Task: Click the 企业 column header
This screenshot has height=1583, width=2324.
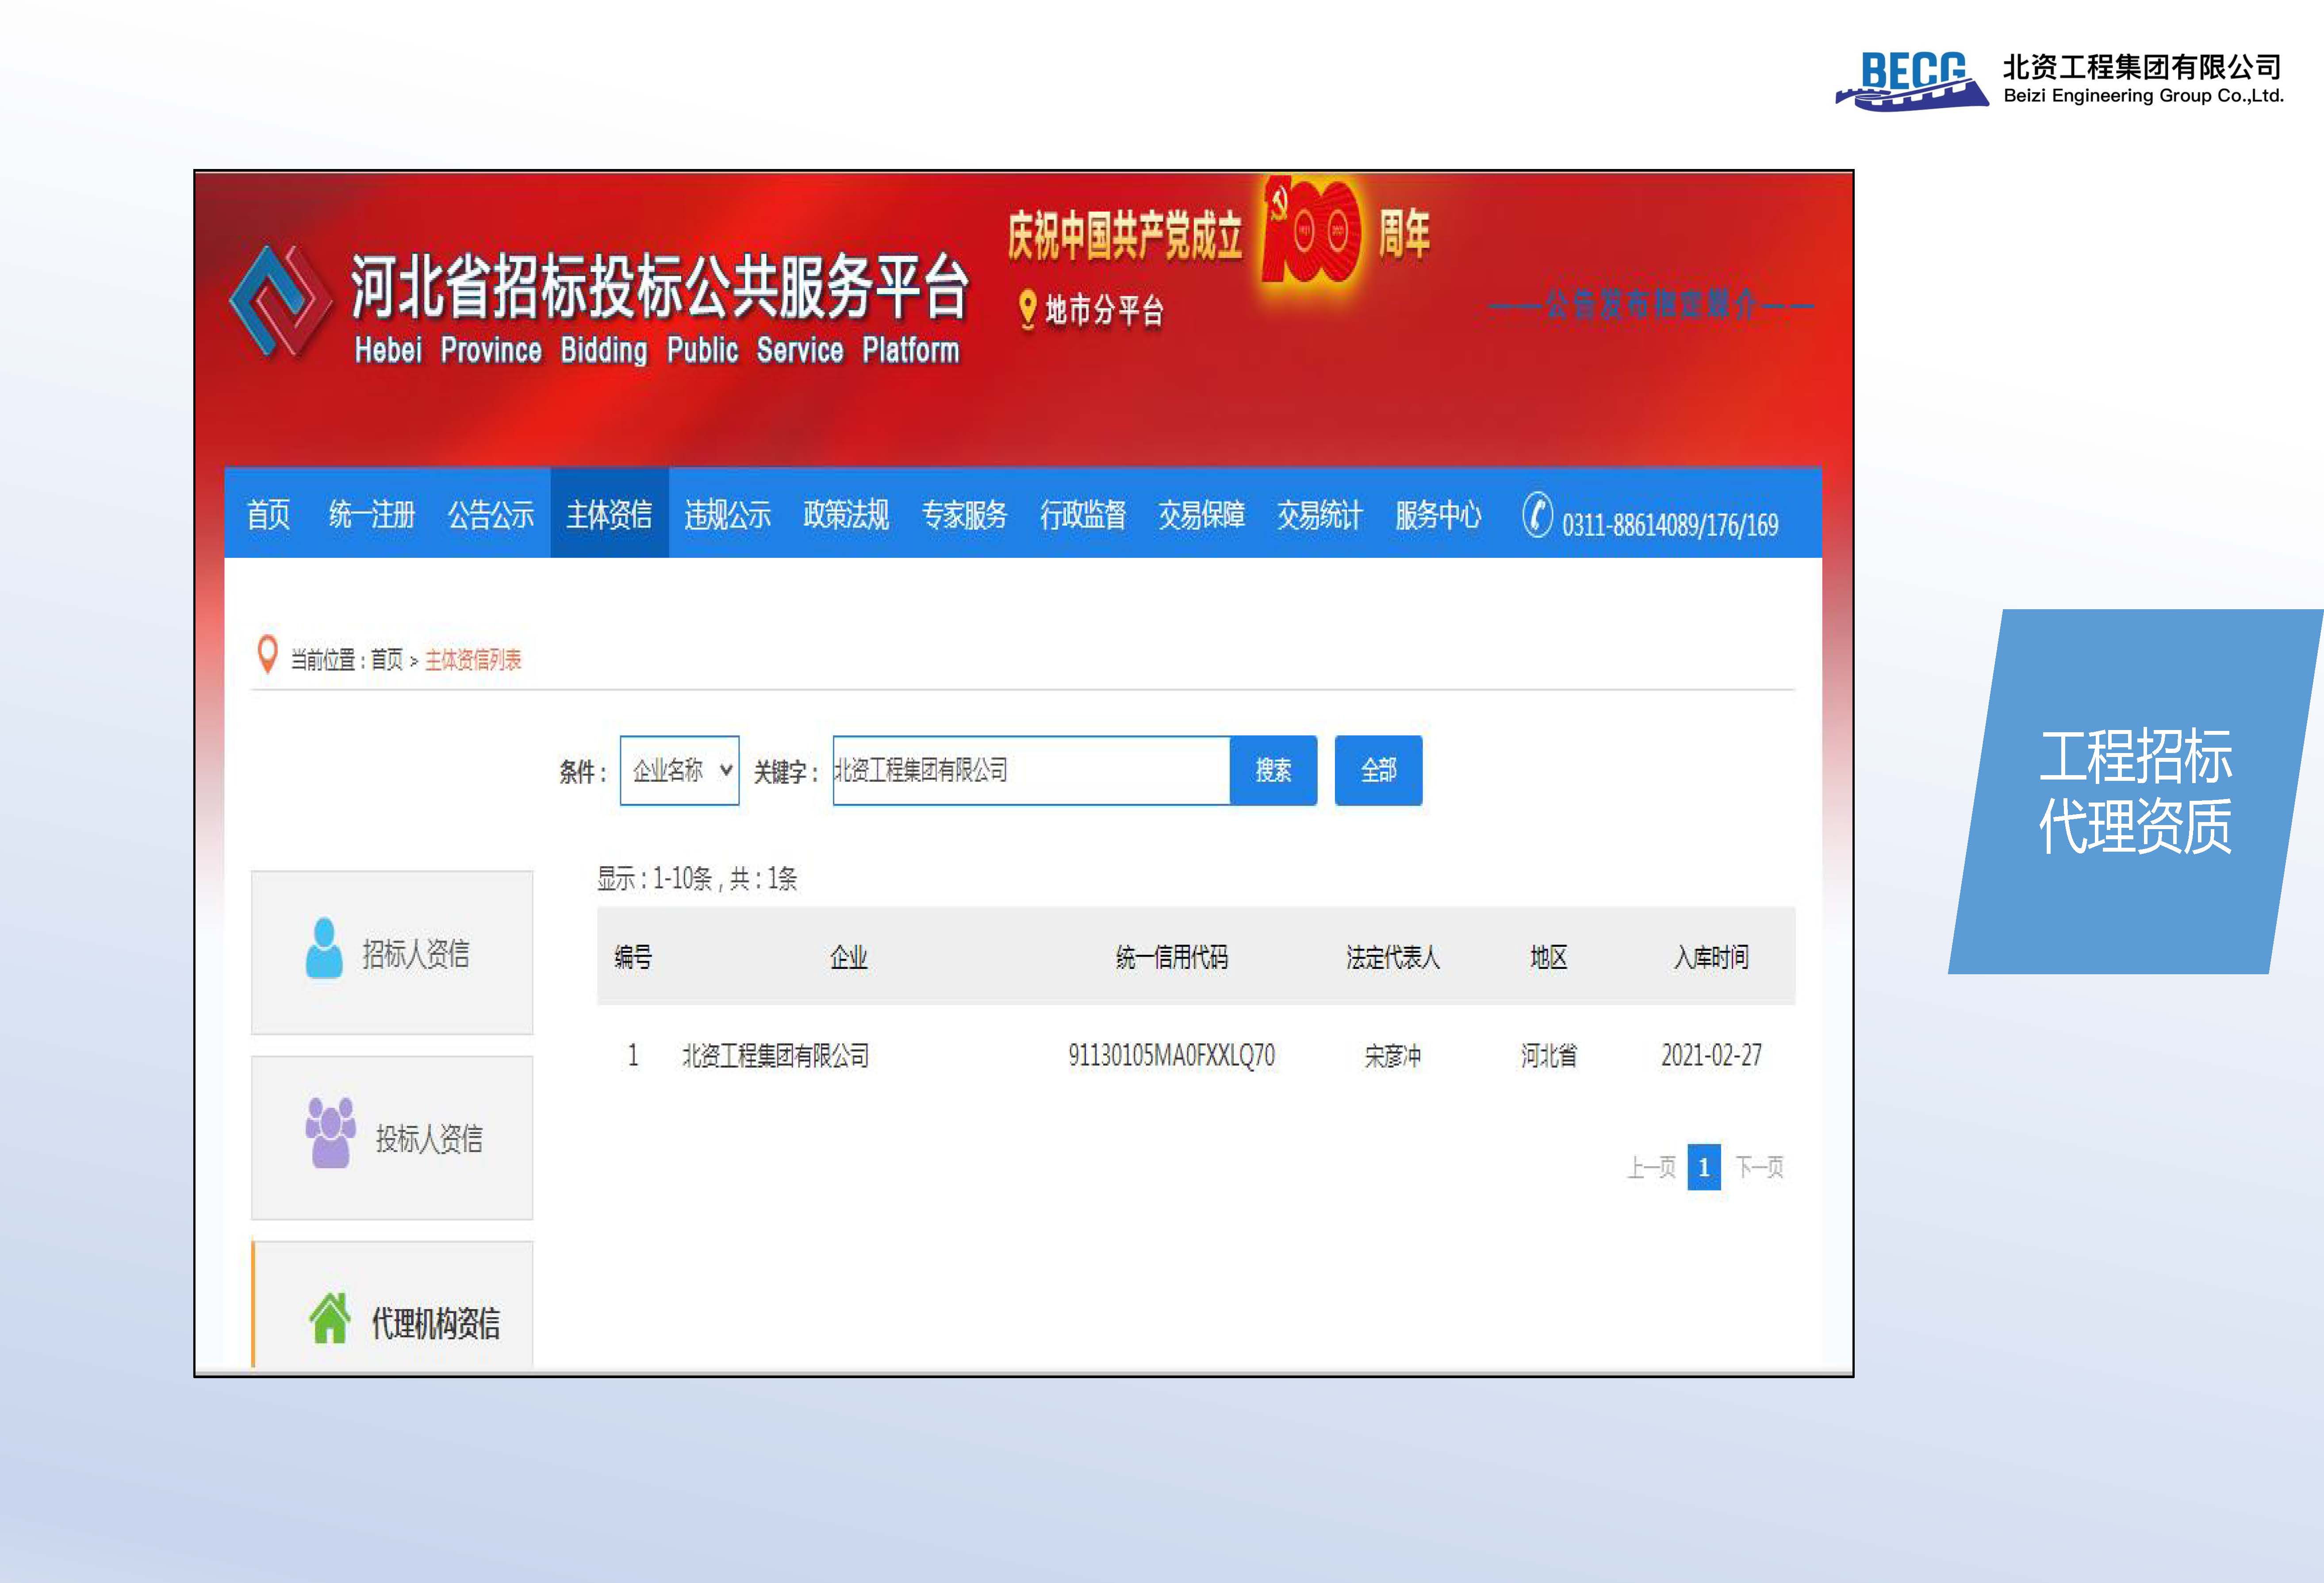Action: tap(848, 958)
